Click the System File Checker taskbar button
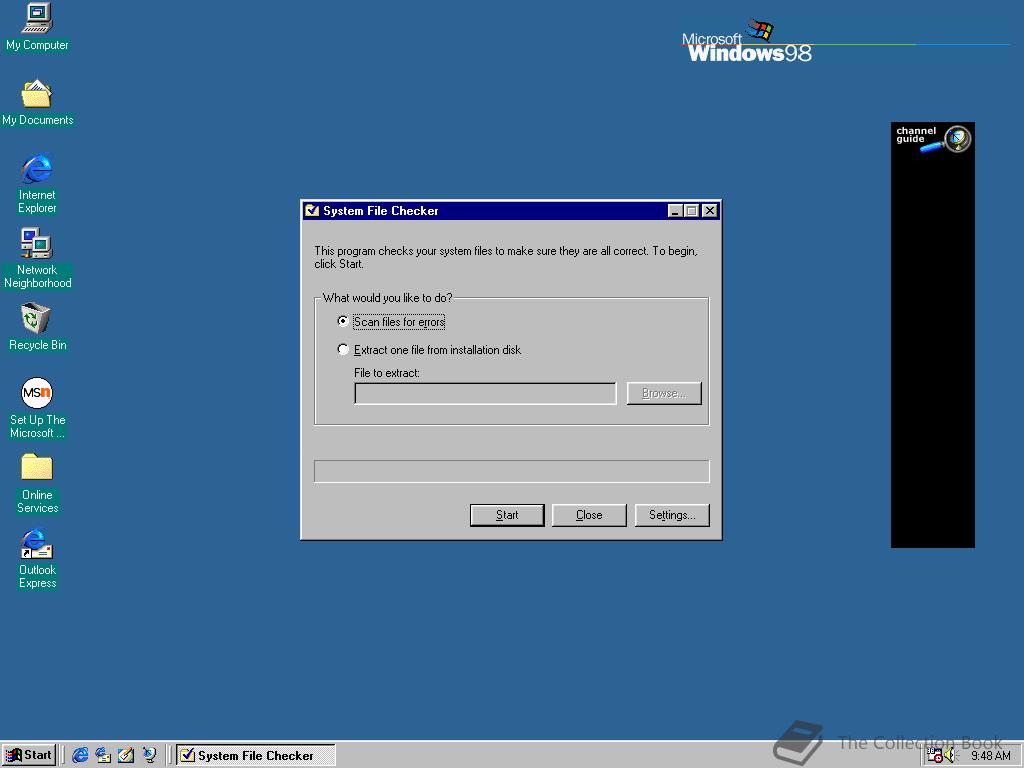 [x=256, y=755]
